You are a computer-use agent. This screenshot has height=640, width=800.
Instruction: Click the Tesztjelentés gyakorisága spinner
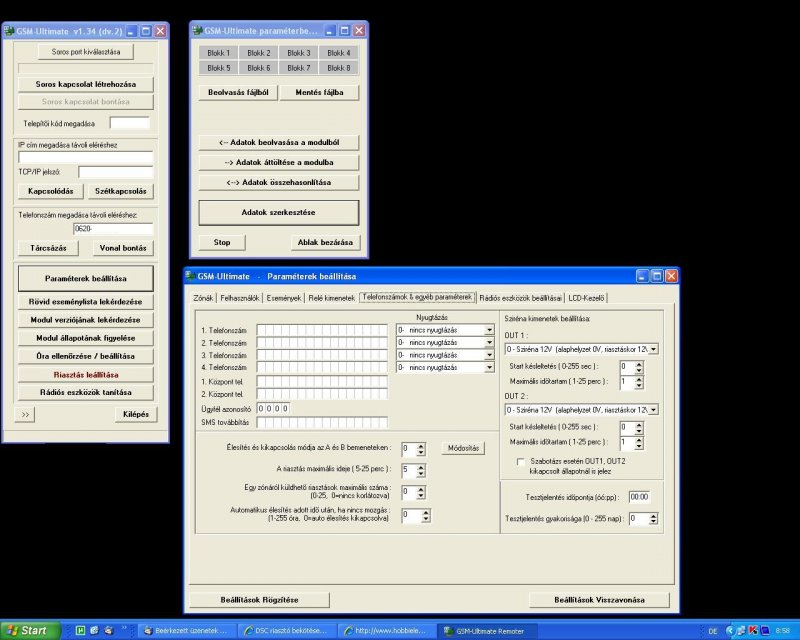pos(654,519)
